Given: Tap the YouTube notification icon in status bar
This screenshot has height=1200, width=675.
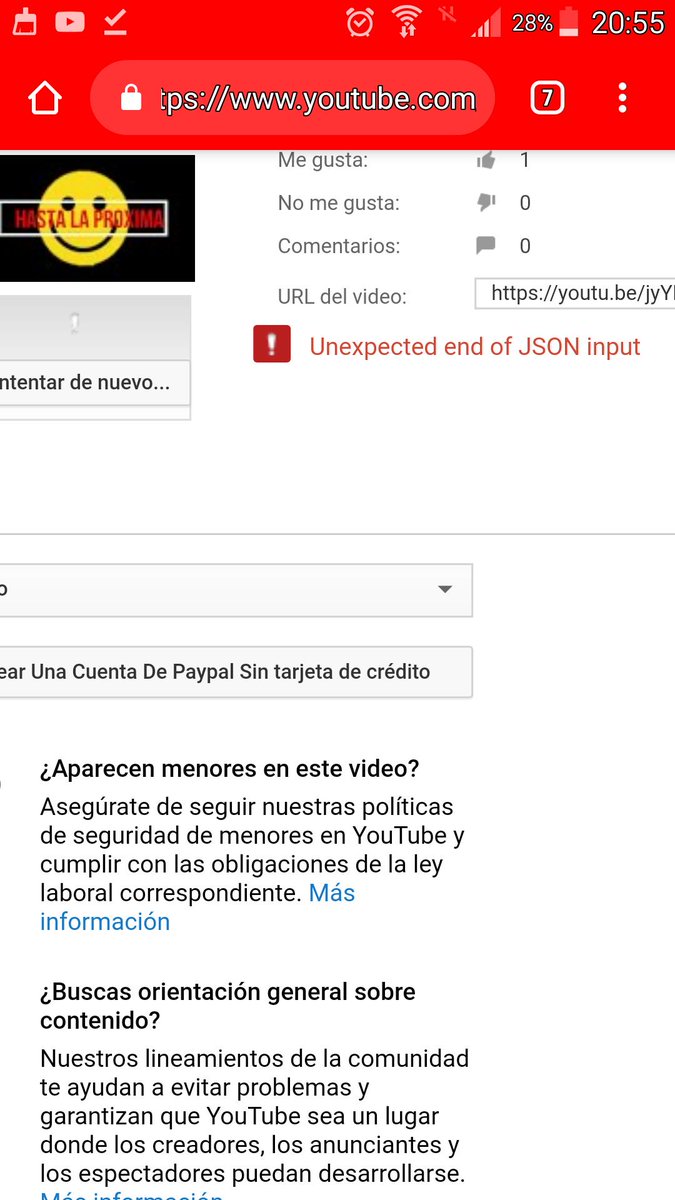Looking at the screenshot, I should [70, 21].
